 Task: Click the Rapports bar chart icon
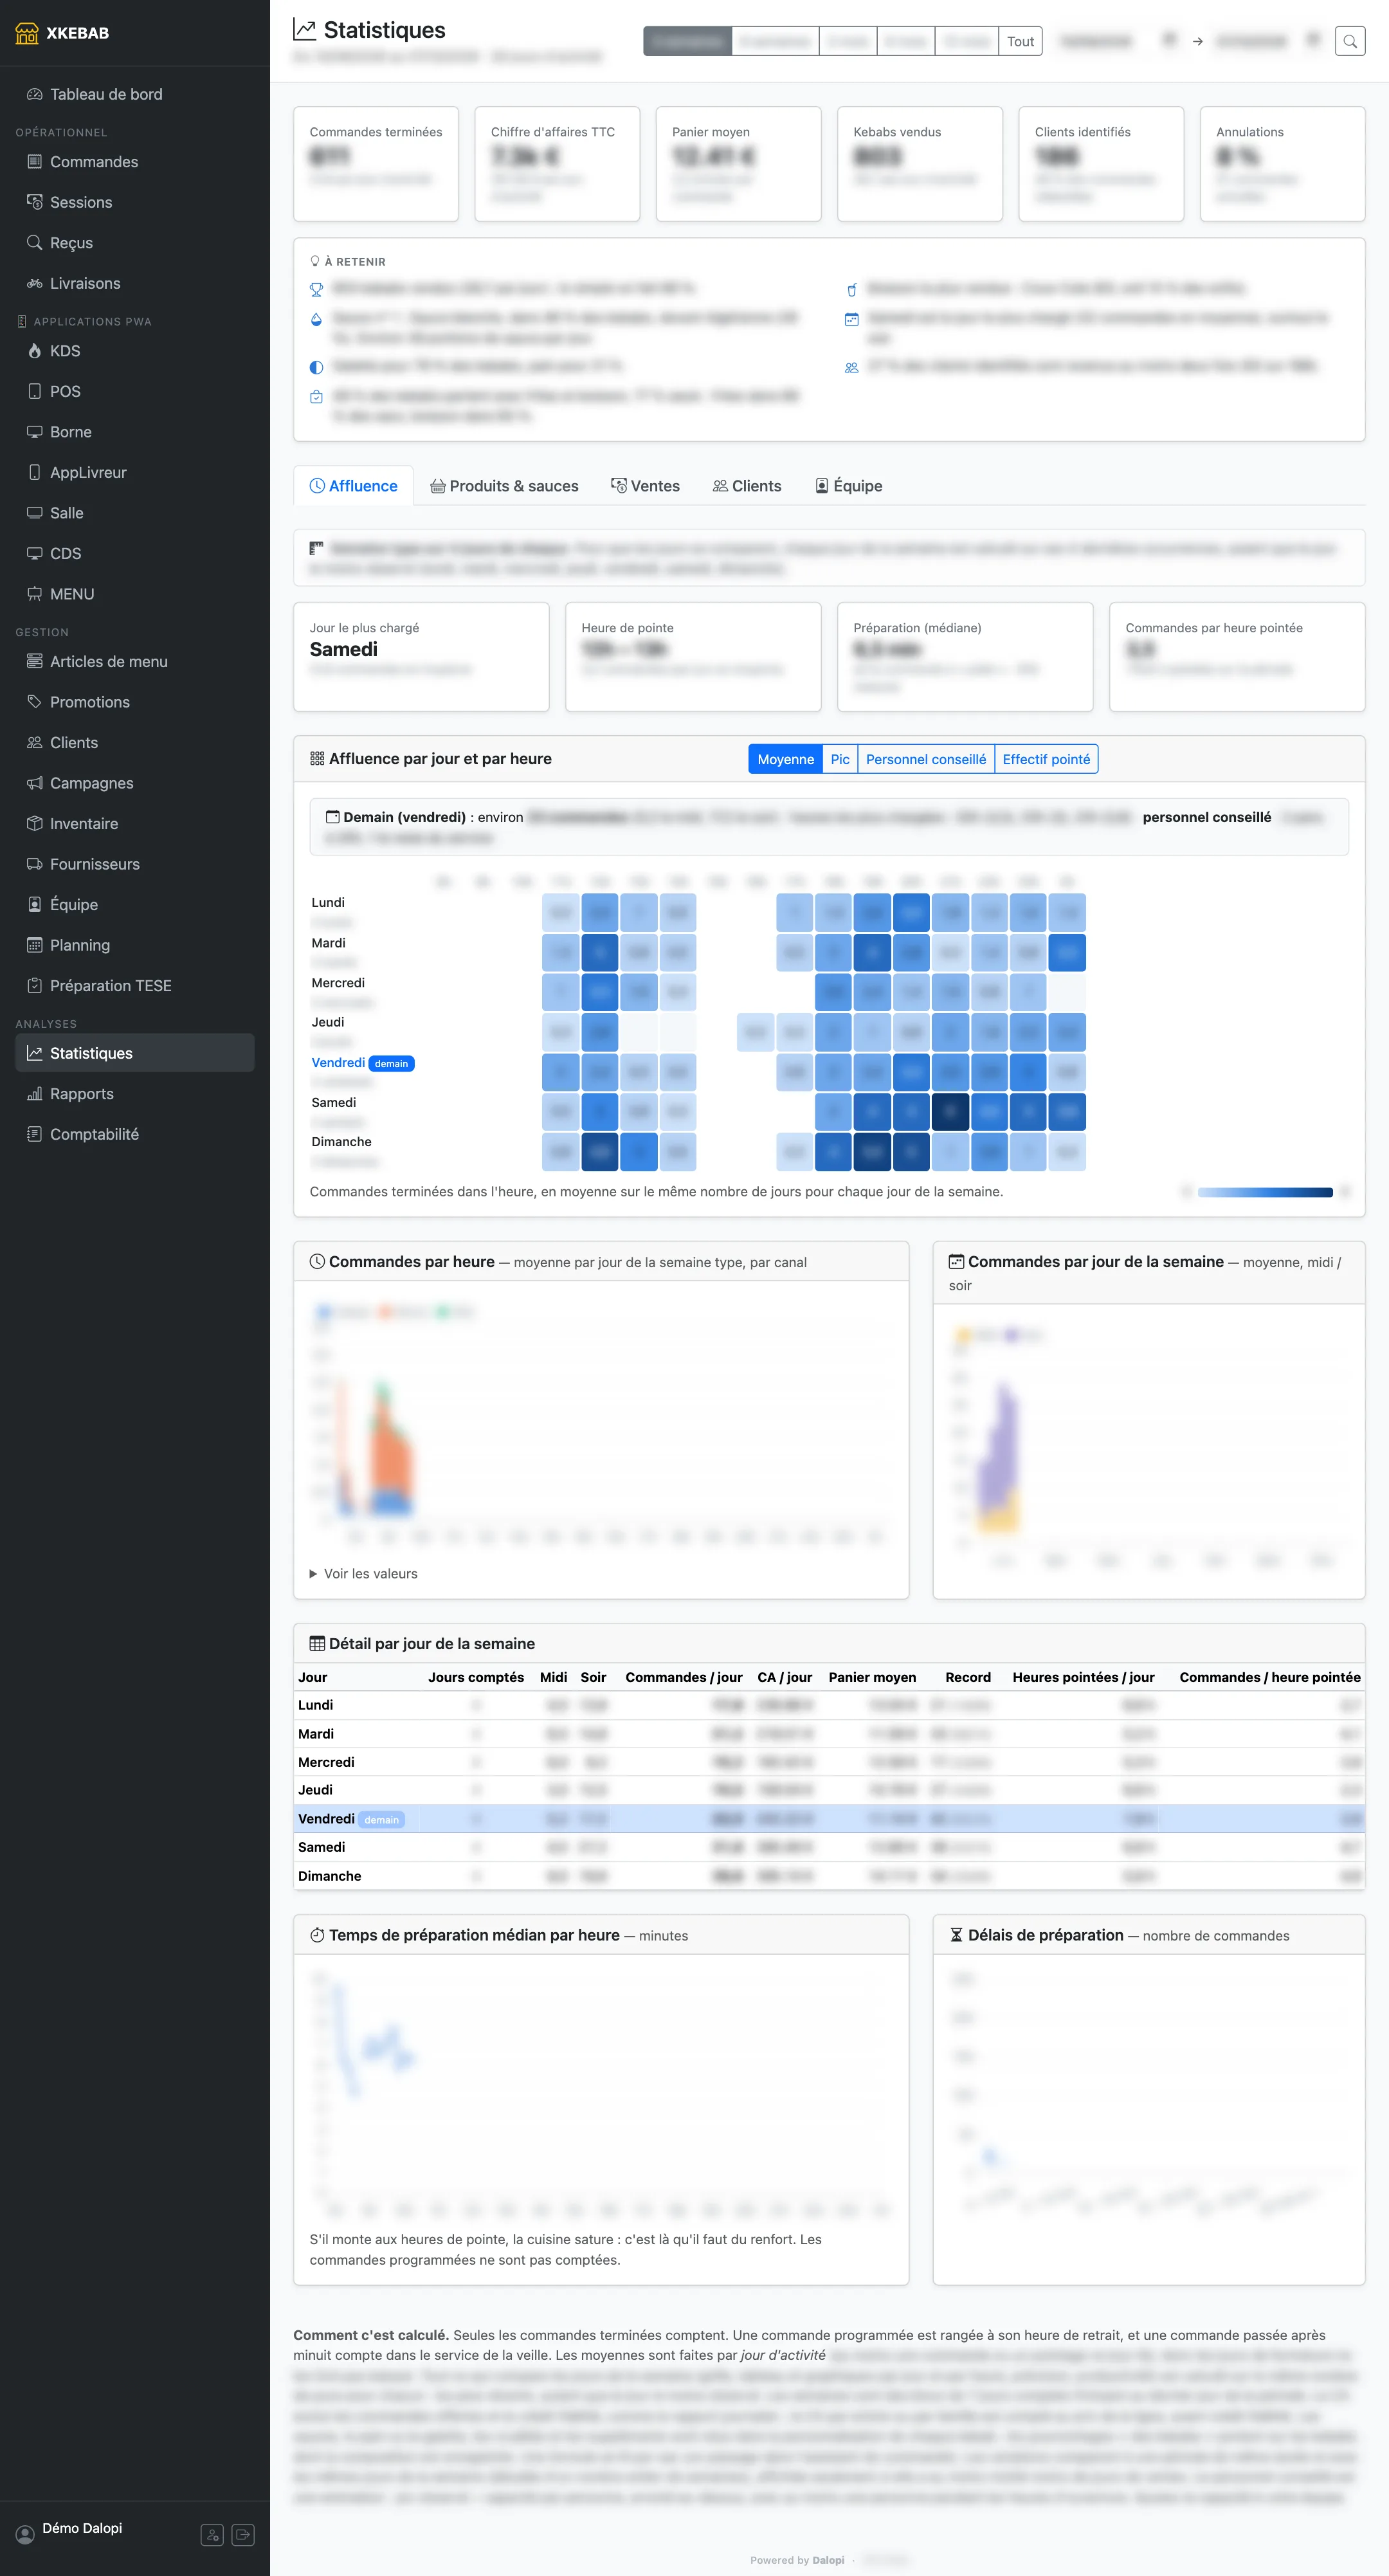point(34,1094)
